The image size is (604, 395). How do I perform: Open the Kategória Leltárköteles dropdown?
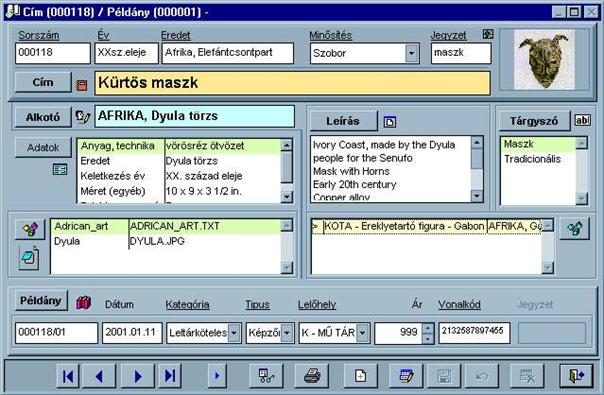pos(234,333)
